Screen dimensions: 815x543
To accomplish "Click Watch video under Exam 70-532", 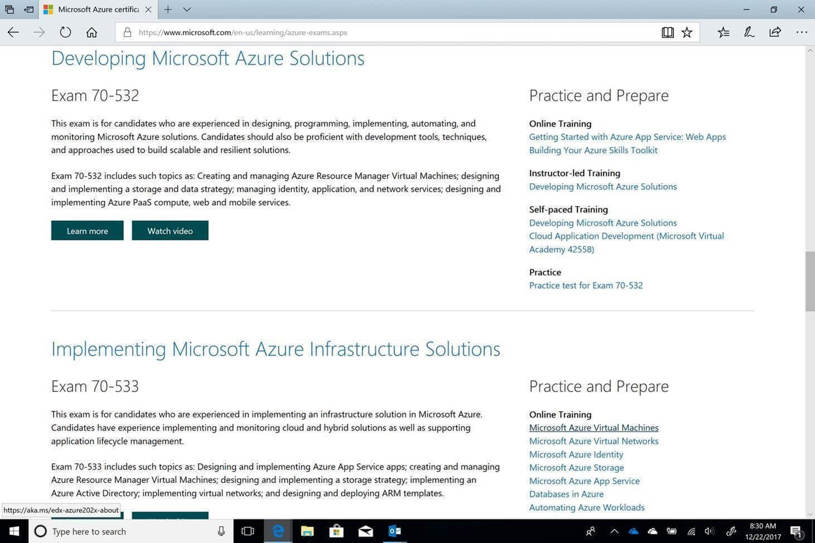I will point(170,231).
